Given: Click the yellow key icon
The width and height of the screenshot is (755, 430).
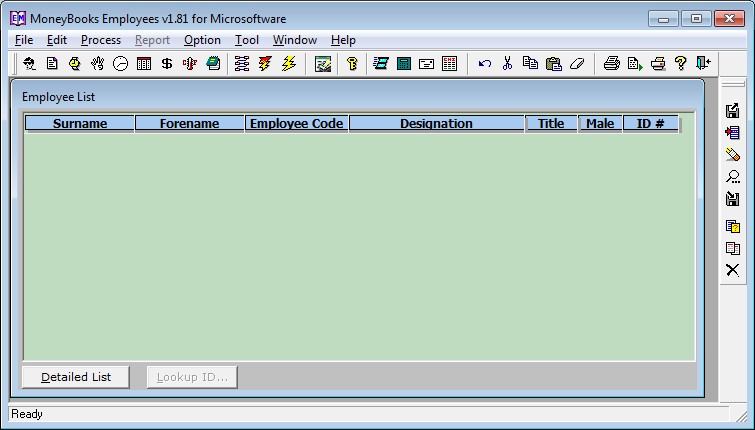Looking at the screenshot, I should (x=352, y=63).
